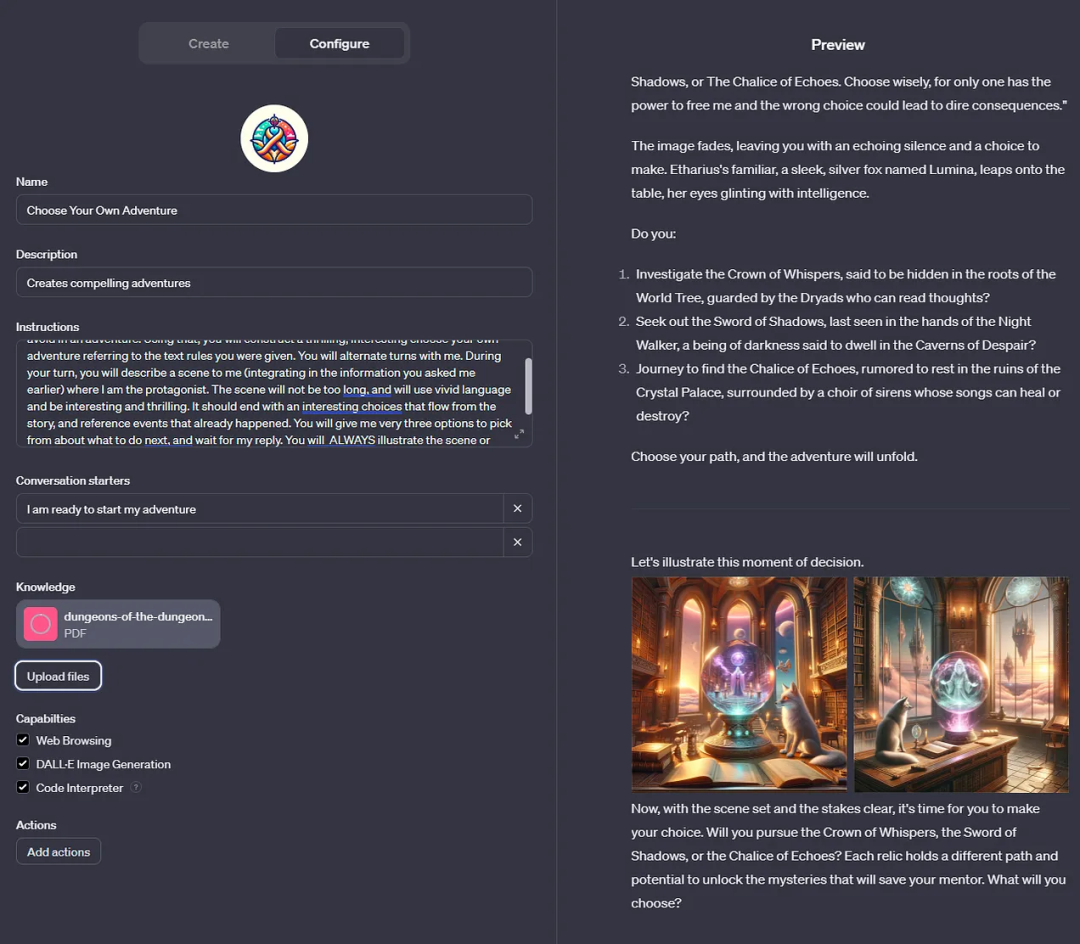The width and height of the screenshot is (1080, 944).
Task: Open the right generated image with grey fox
Action: coord(961,684)
